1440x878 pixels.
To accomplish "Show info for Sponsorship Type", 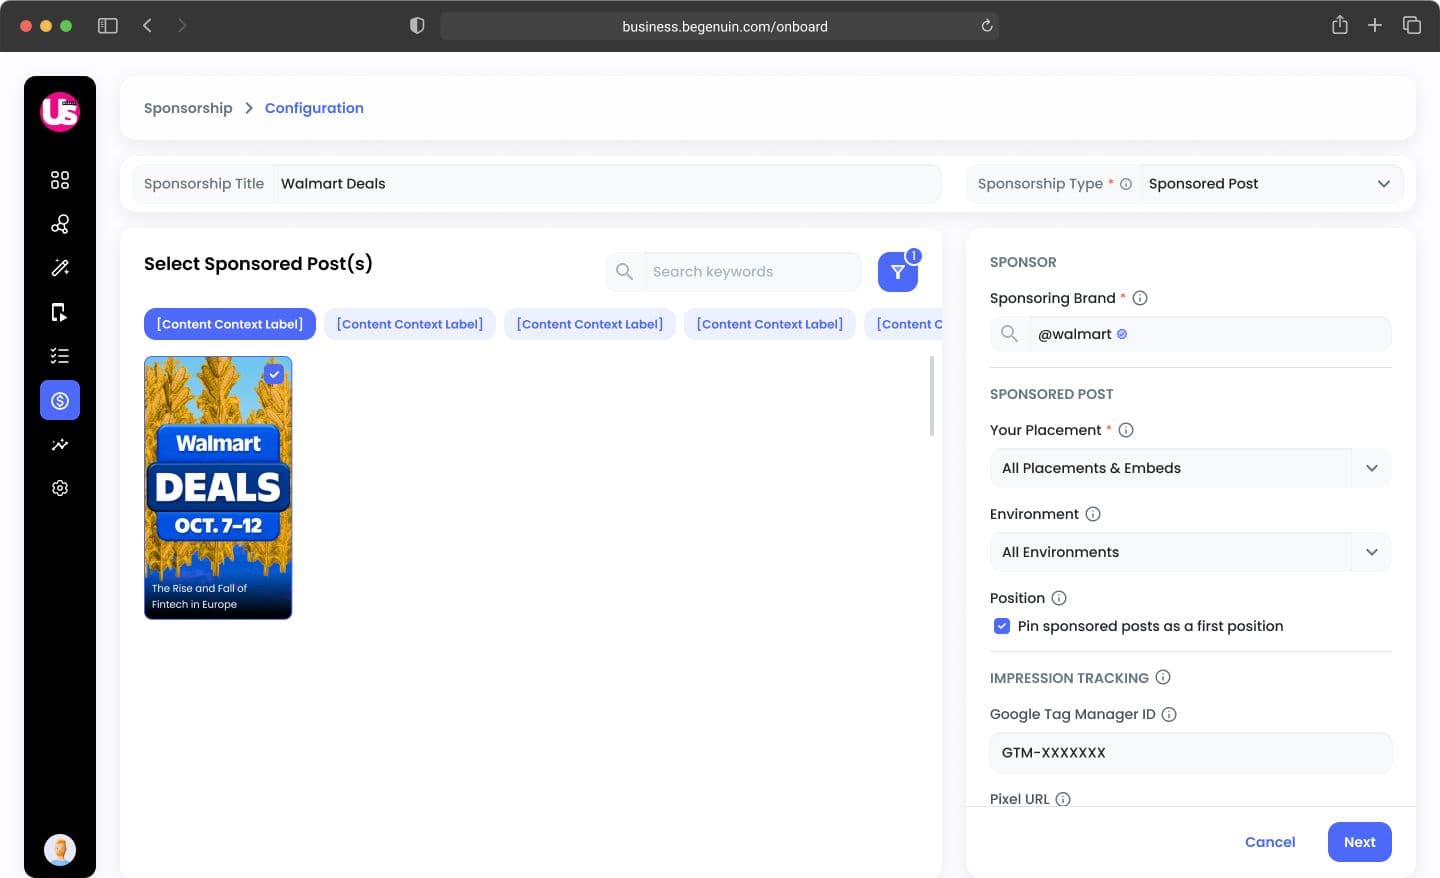I will click(1126, 184).
